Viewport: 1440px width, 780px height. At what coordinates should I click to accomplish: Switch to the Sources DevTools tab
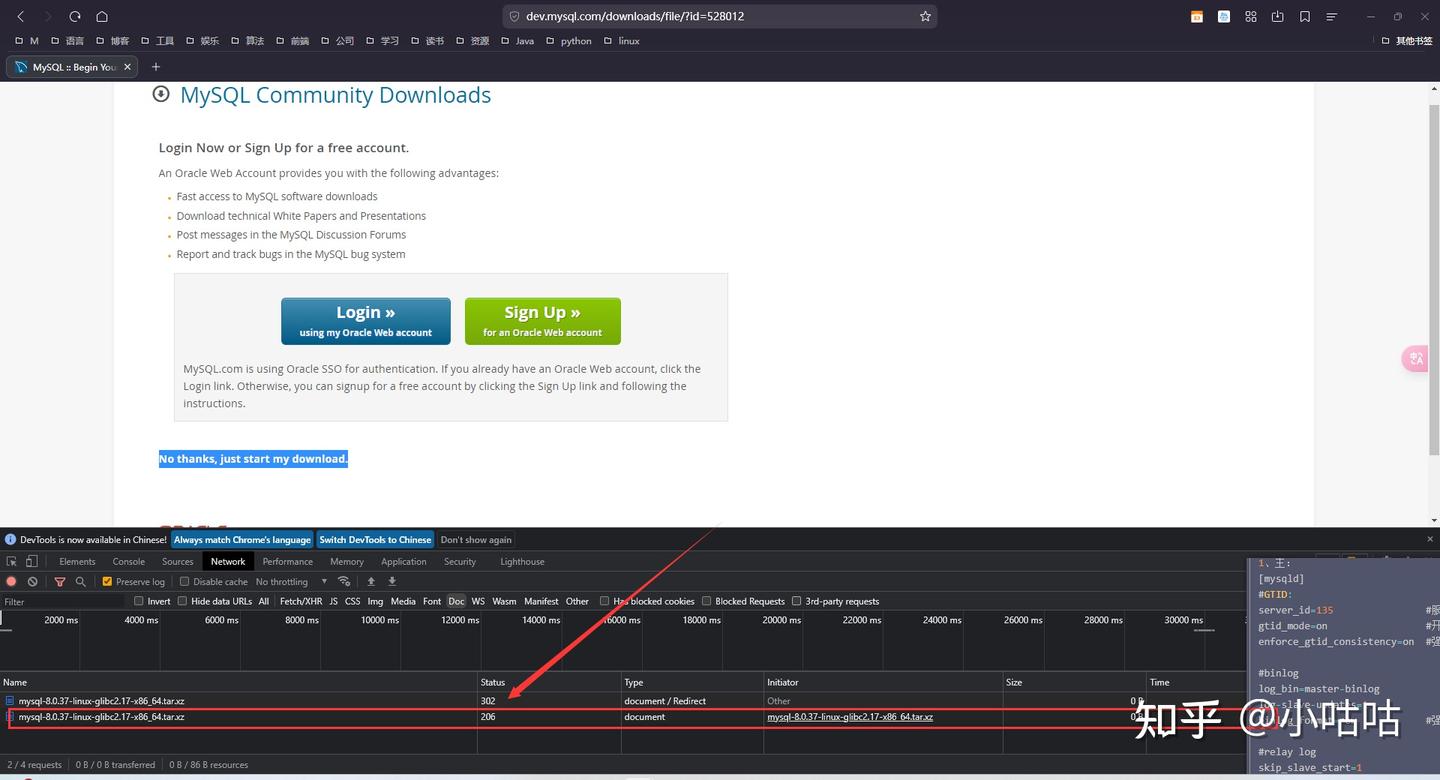click(x=178, y=561)
